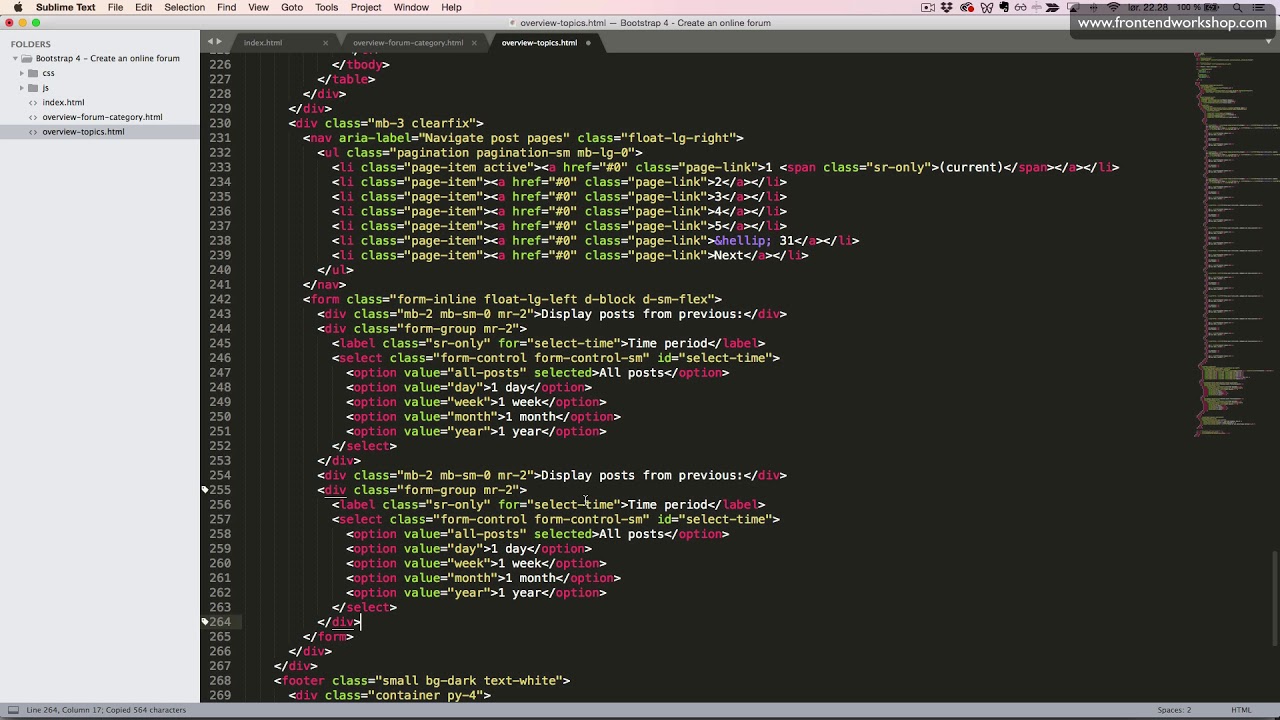
Task: Open the Tools menu
Action: 326,7
